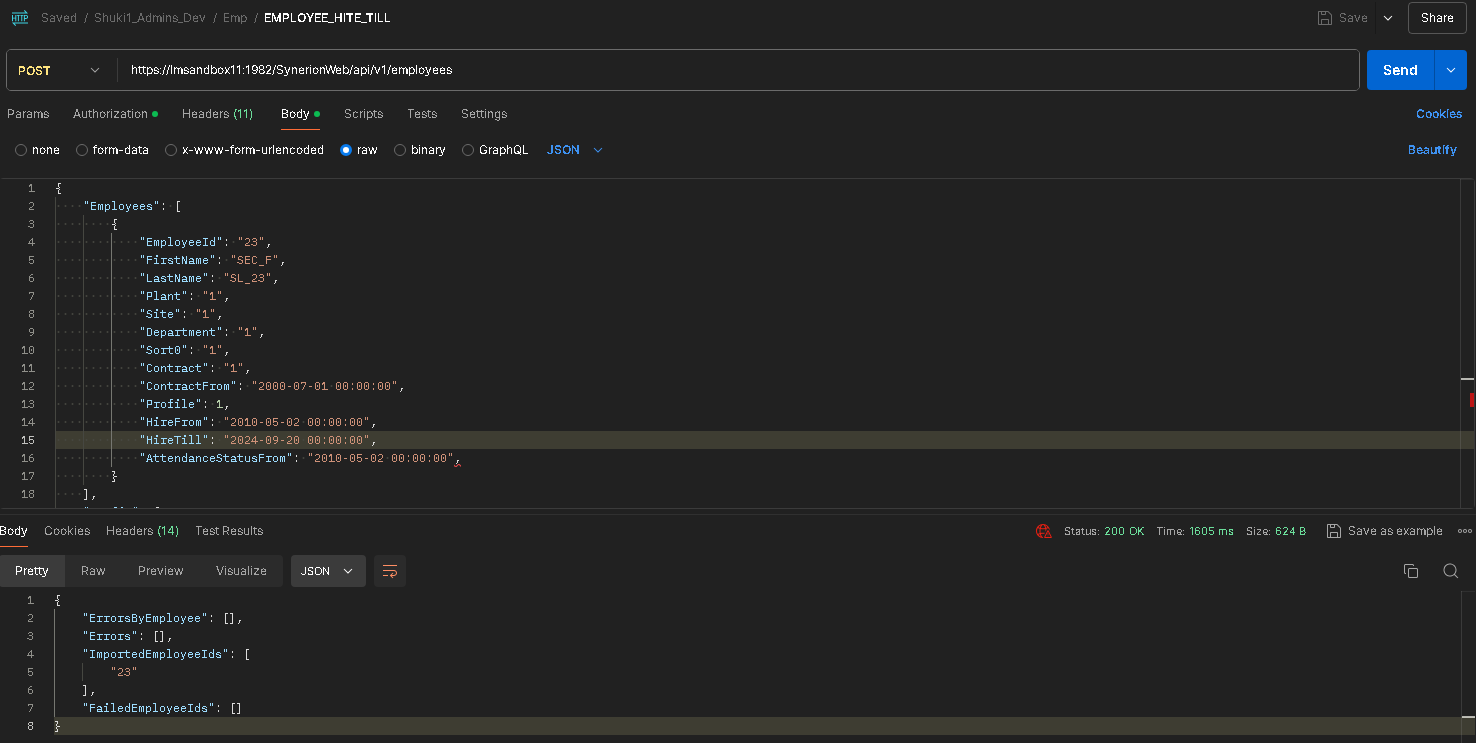
Task: Click the Save floppy disk icon
Action: click(1325, 18)
